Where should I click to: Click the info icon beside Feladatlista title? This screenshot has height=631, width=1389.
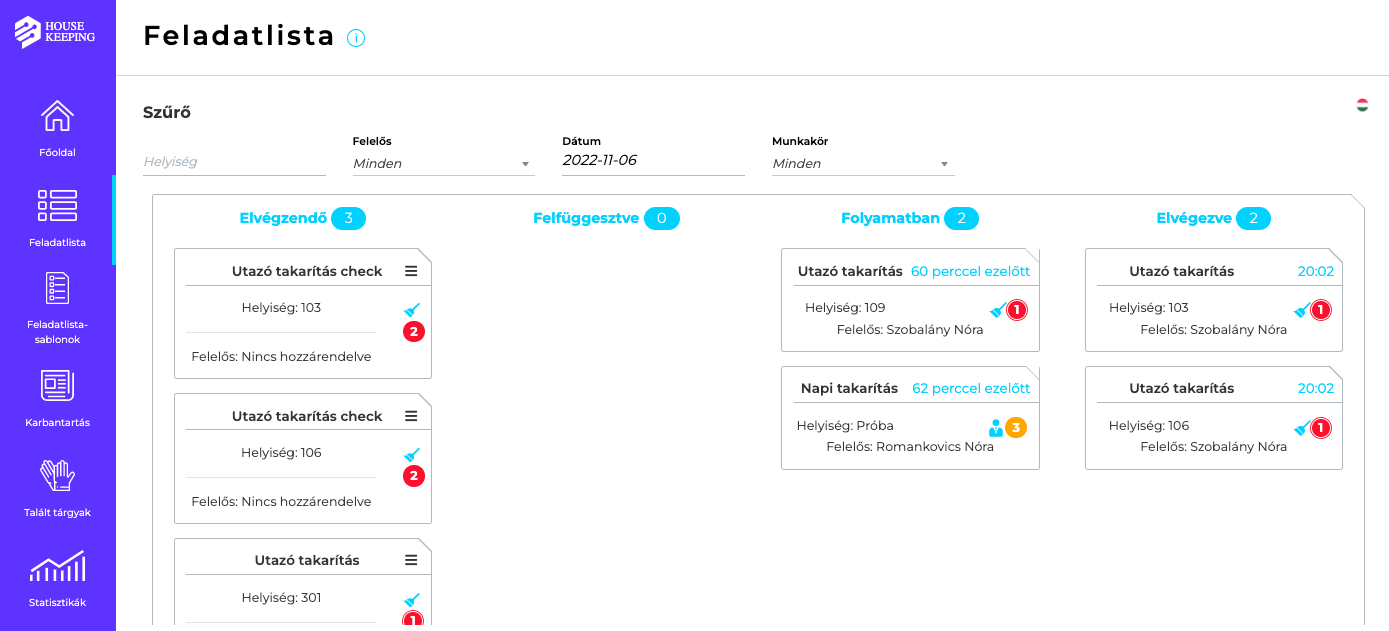356,38
